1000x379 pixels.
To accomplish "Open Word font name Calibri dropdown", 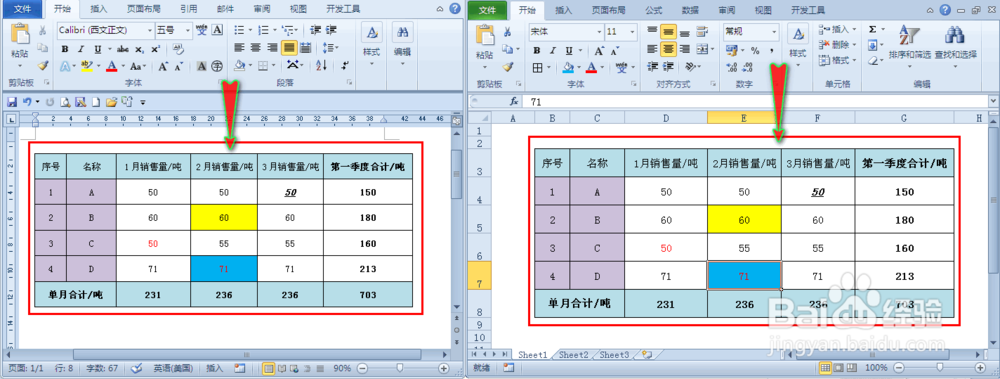I will [151, 30].
